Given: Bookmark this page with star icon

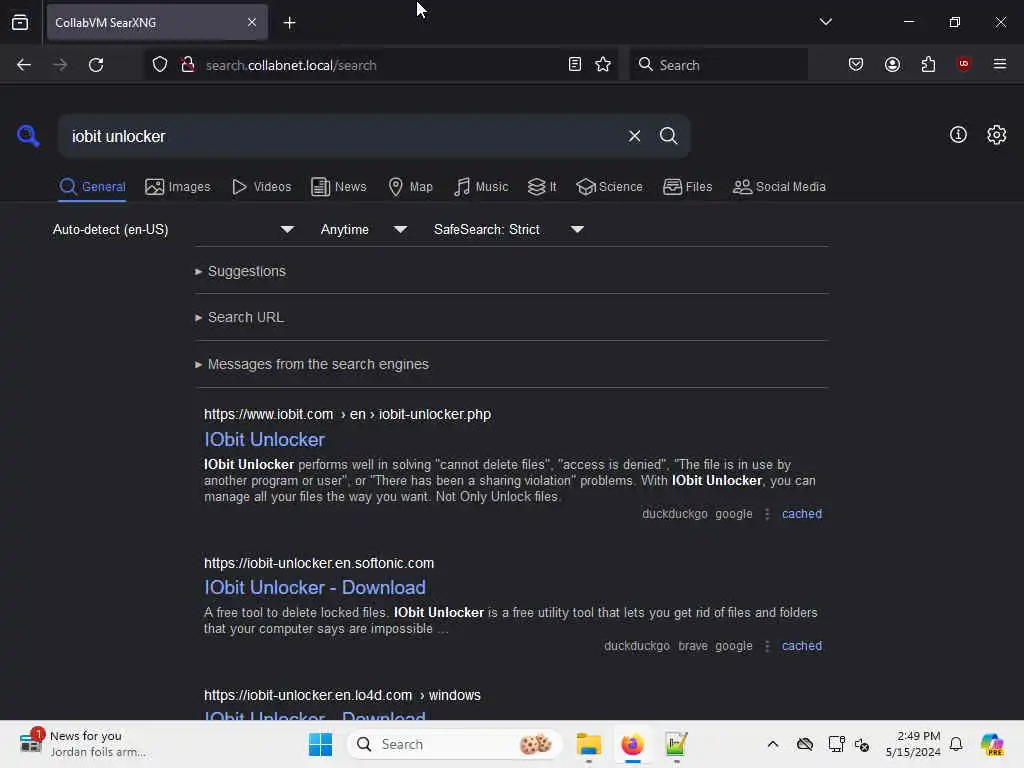Looking at the screenshot, I should [x=603, y=64].
